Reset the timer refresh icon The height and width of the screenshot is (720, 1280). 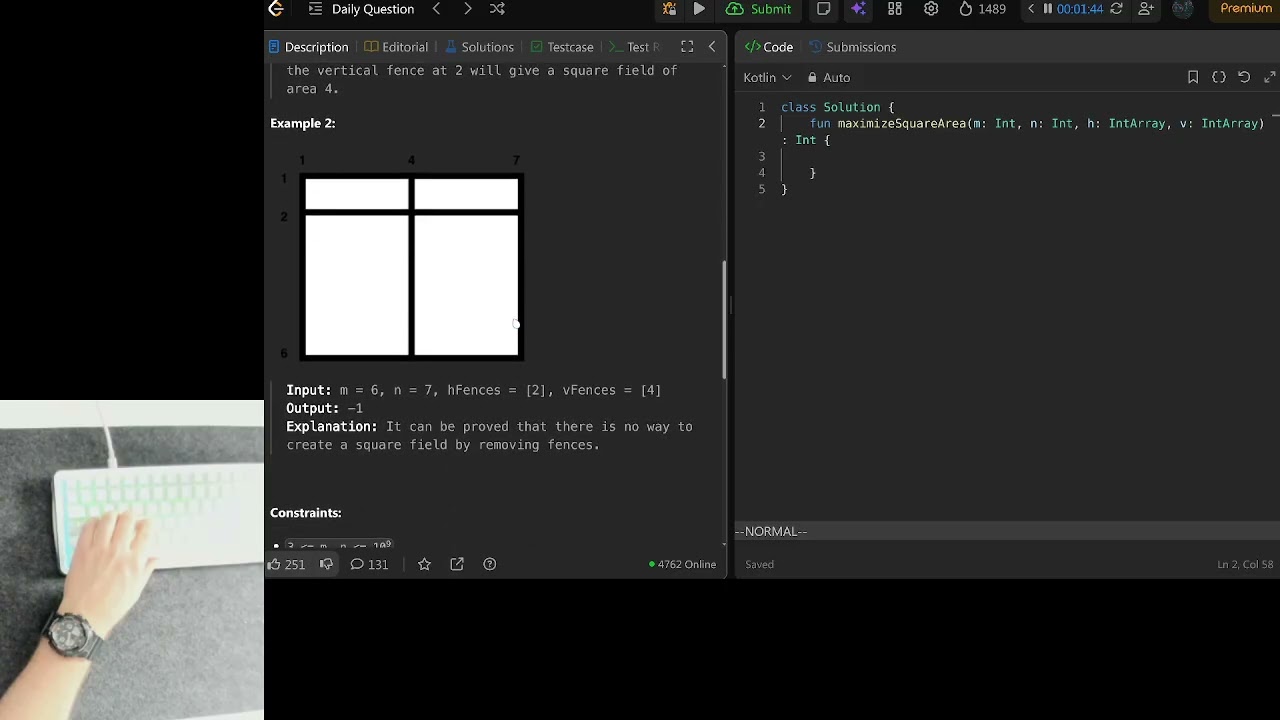tap(1116, 9)
